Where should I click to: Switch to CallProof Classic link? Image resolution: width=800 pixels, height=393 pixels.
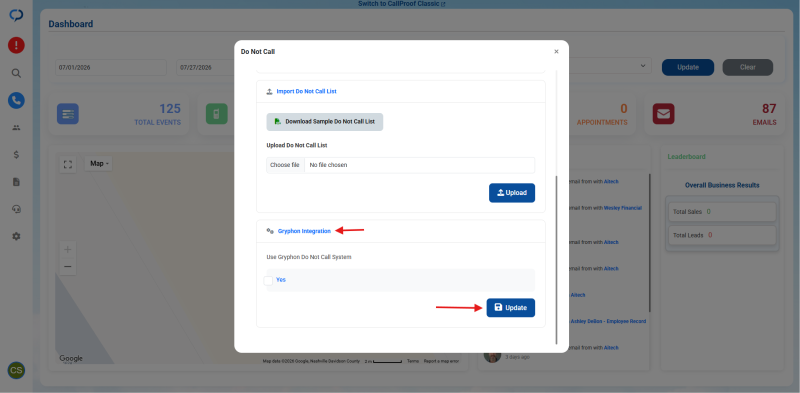point(402,4)
